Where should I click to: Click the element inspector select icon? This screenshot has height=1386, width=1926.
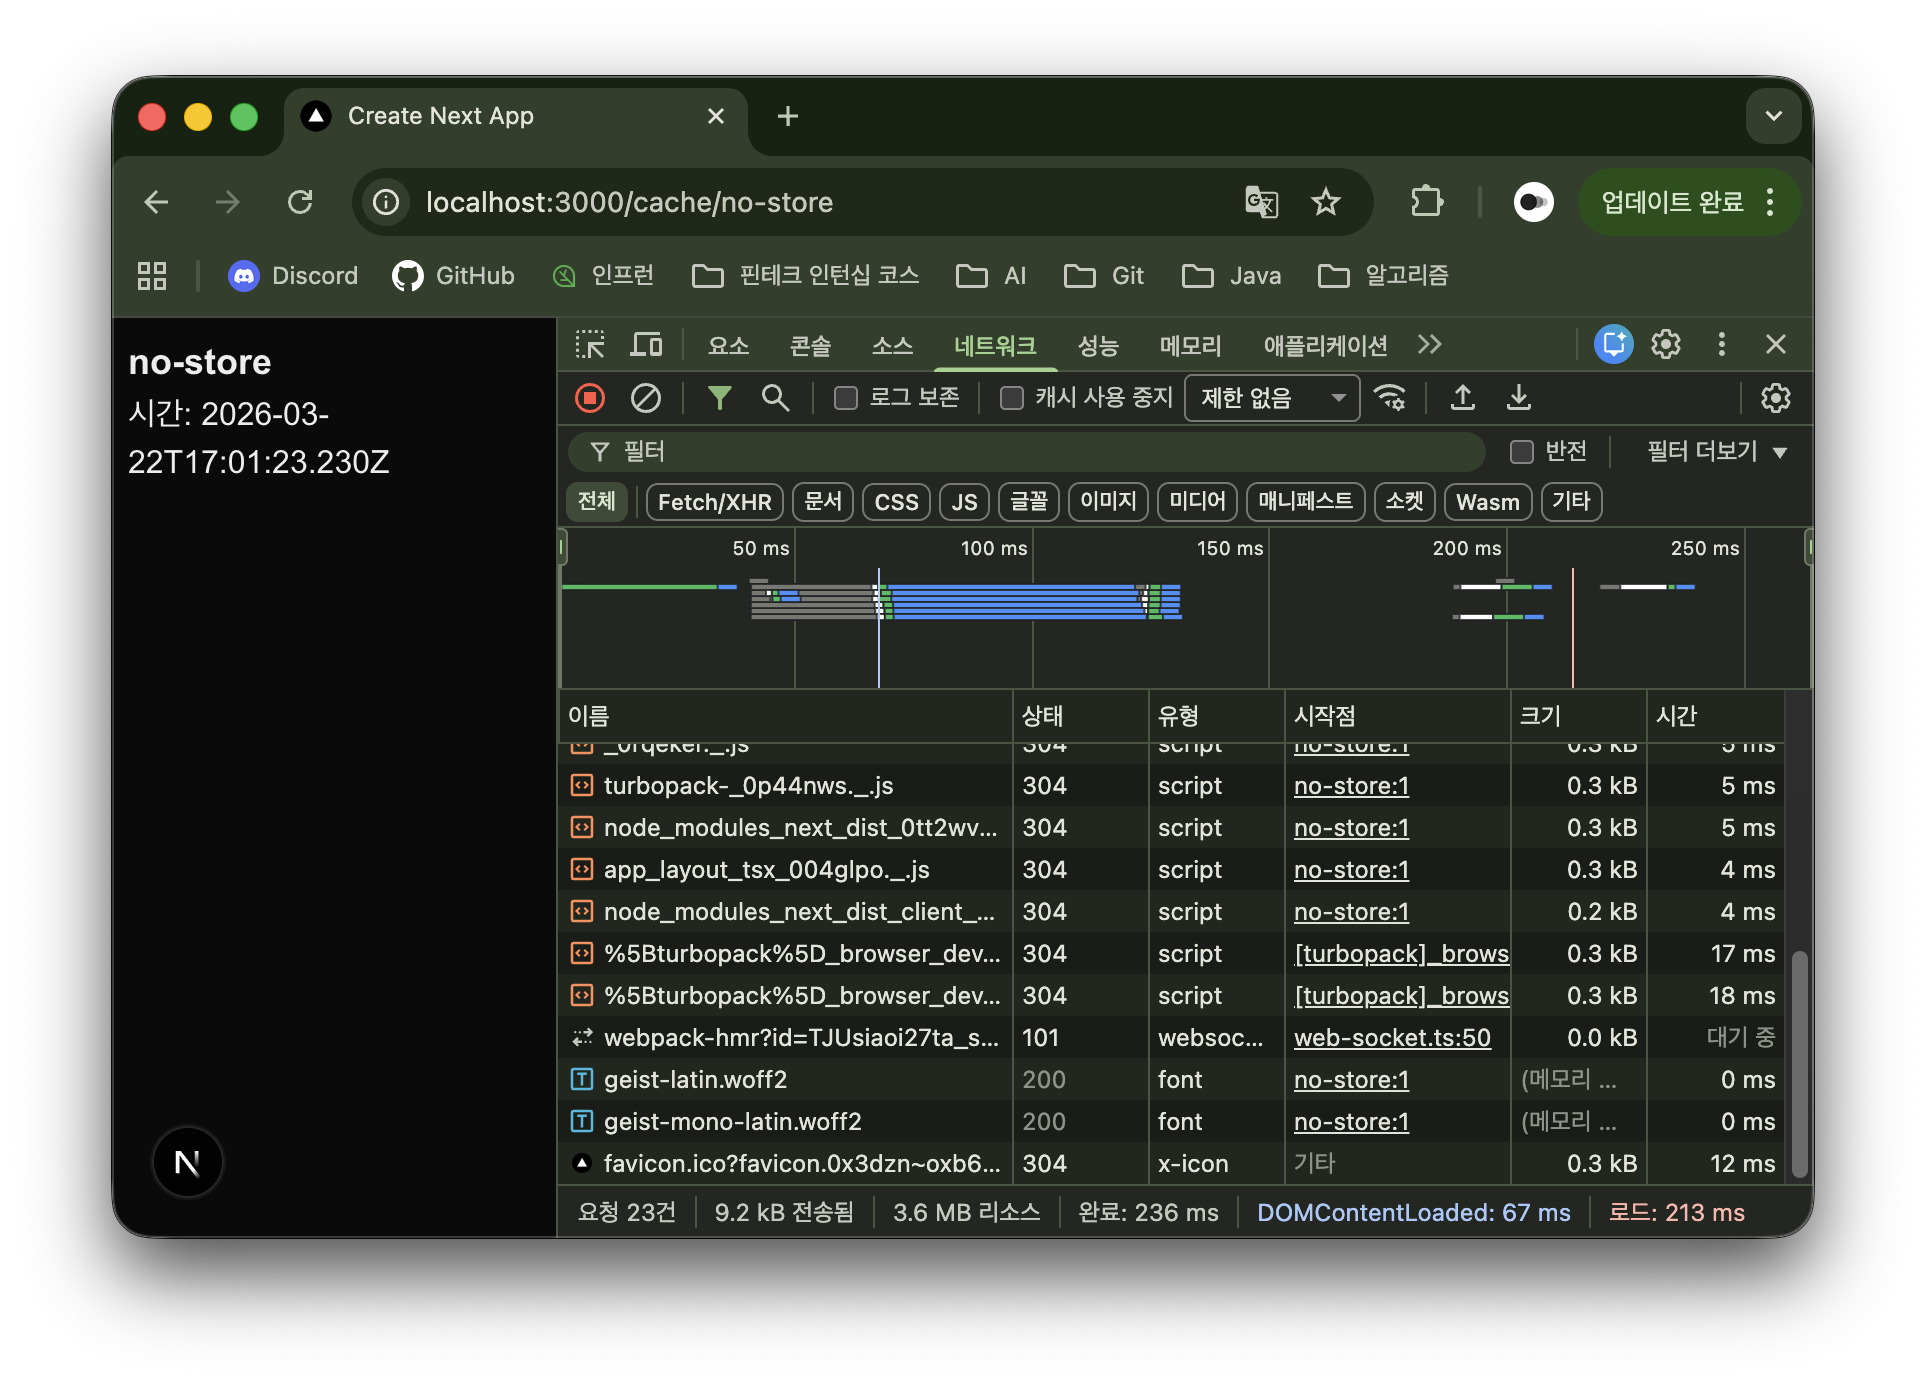[x=590, y=345]
